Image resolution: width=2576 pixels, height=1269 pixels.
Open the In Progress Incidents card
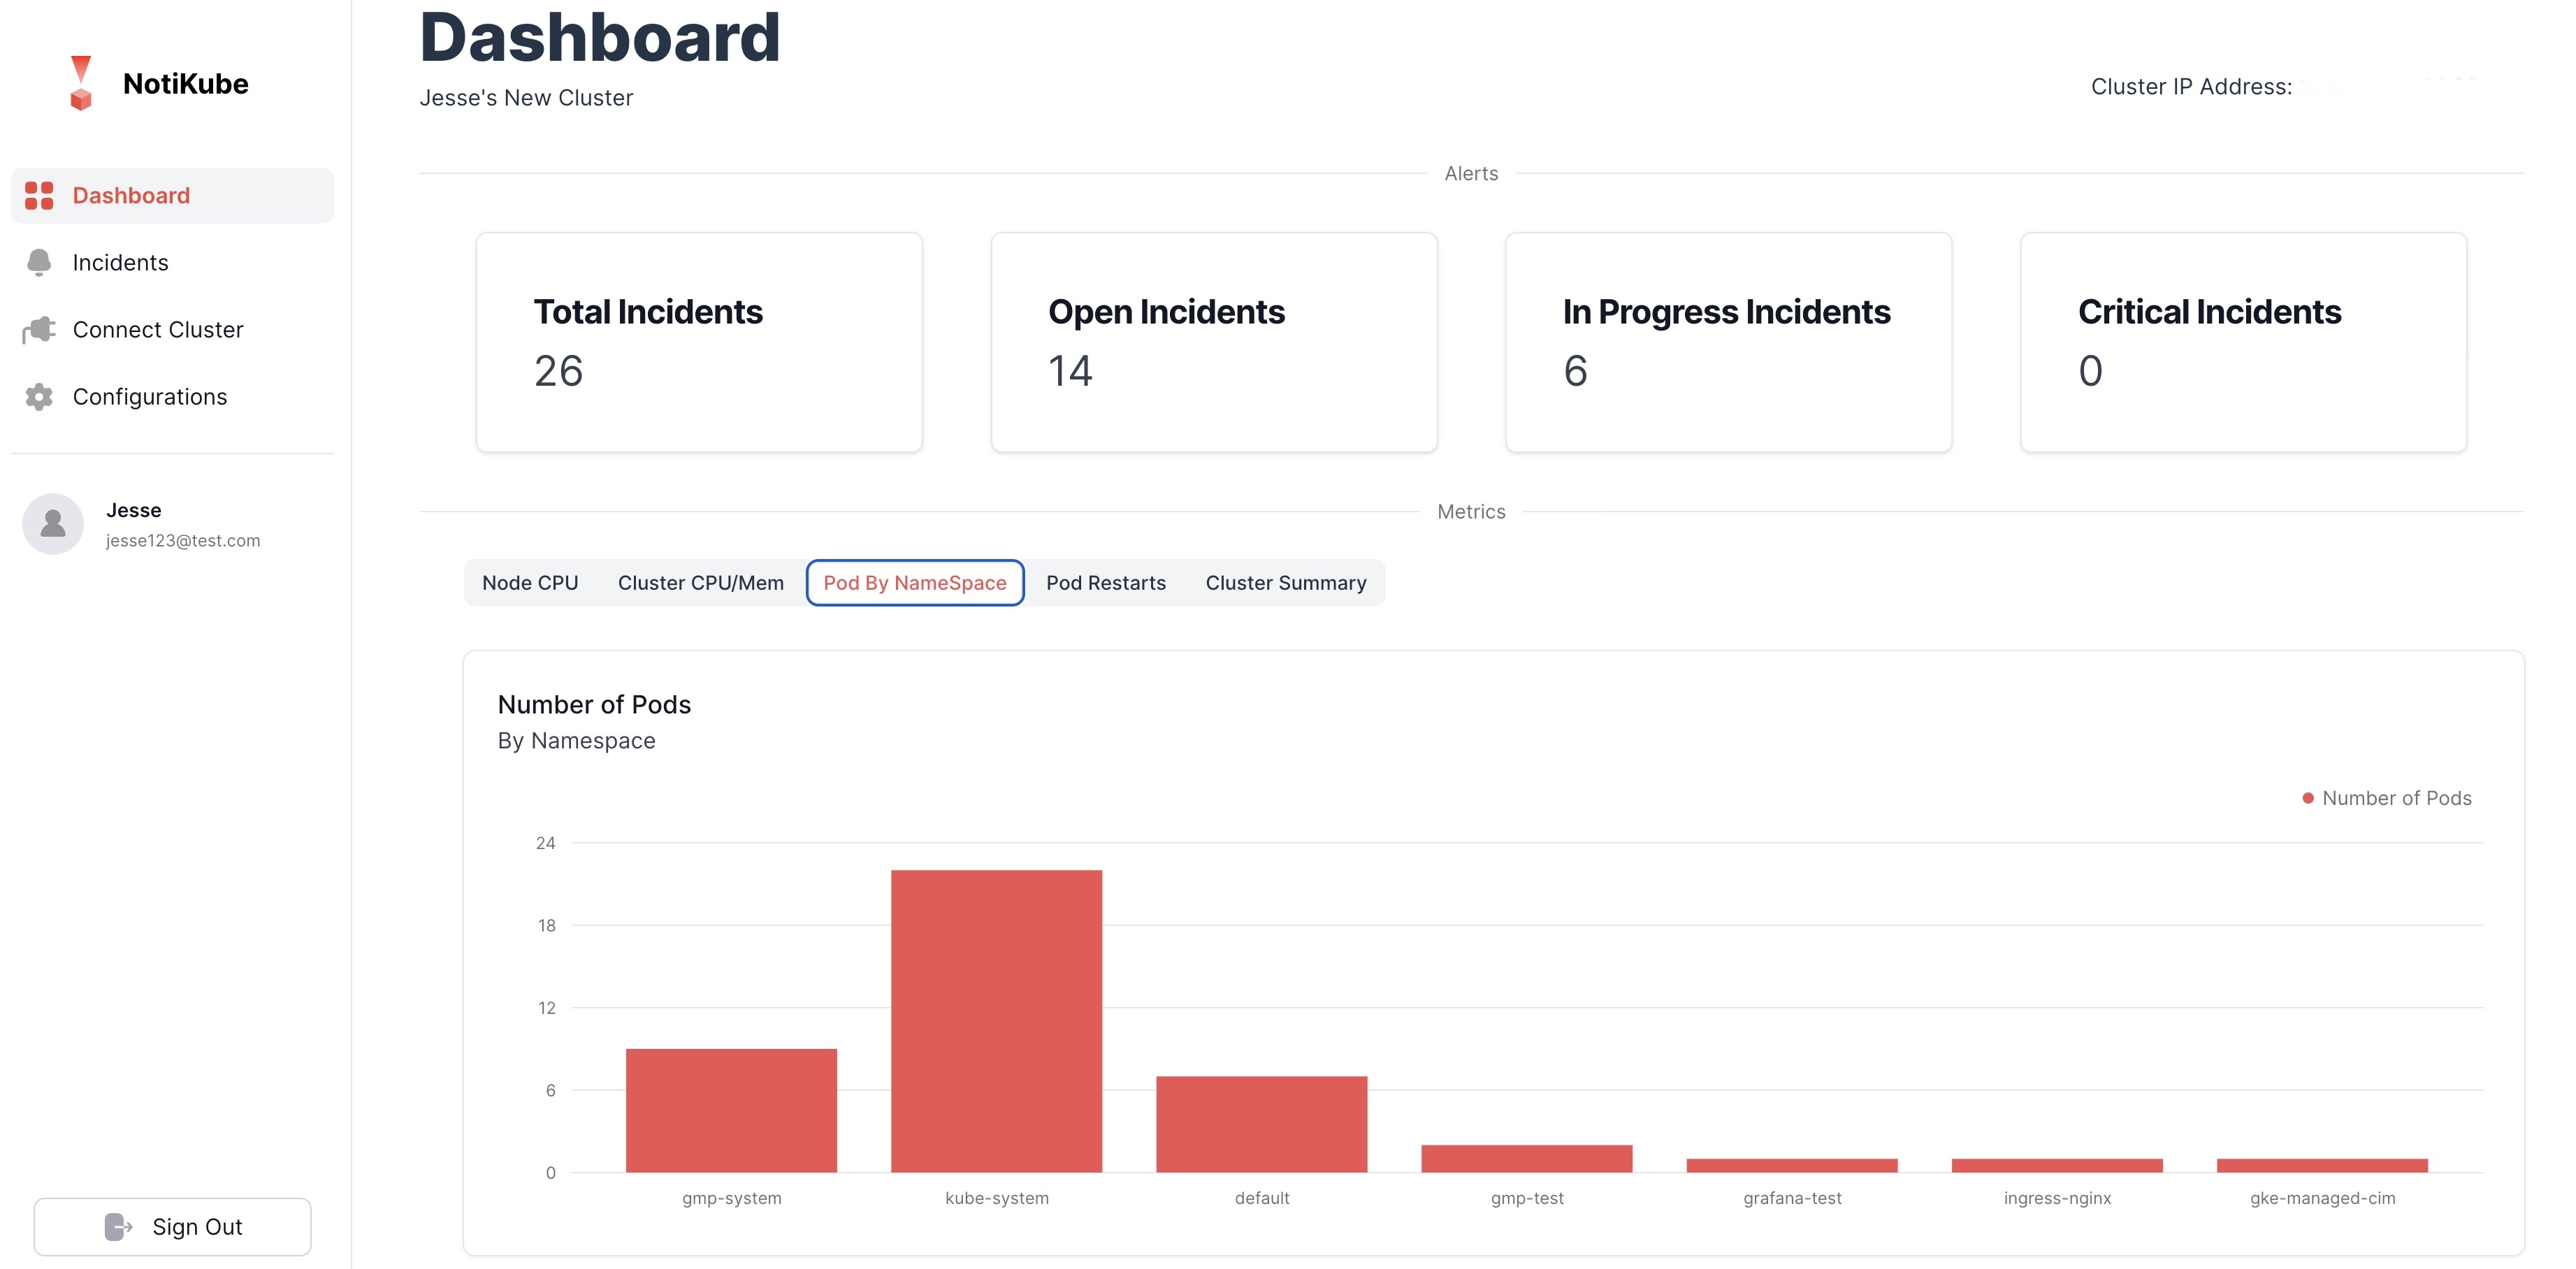(1729, 342)
